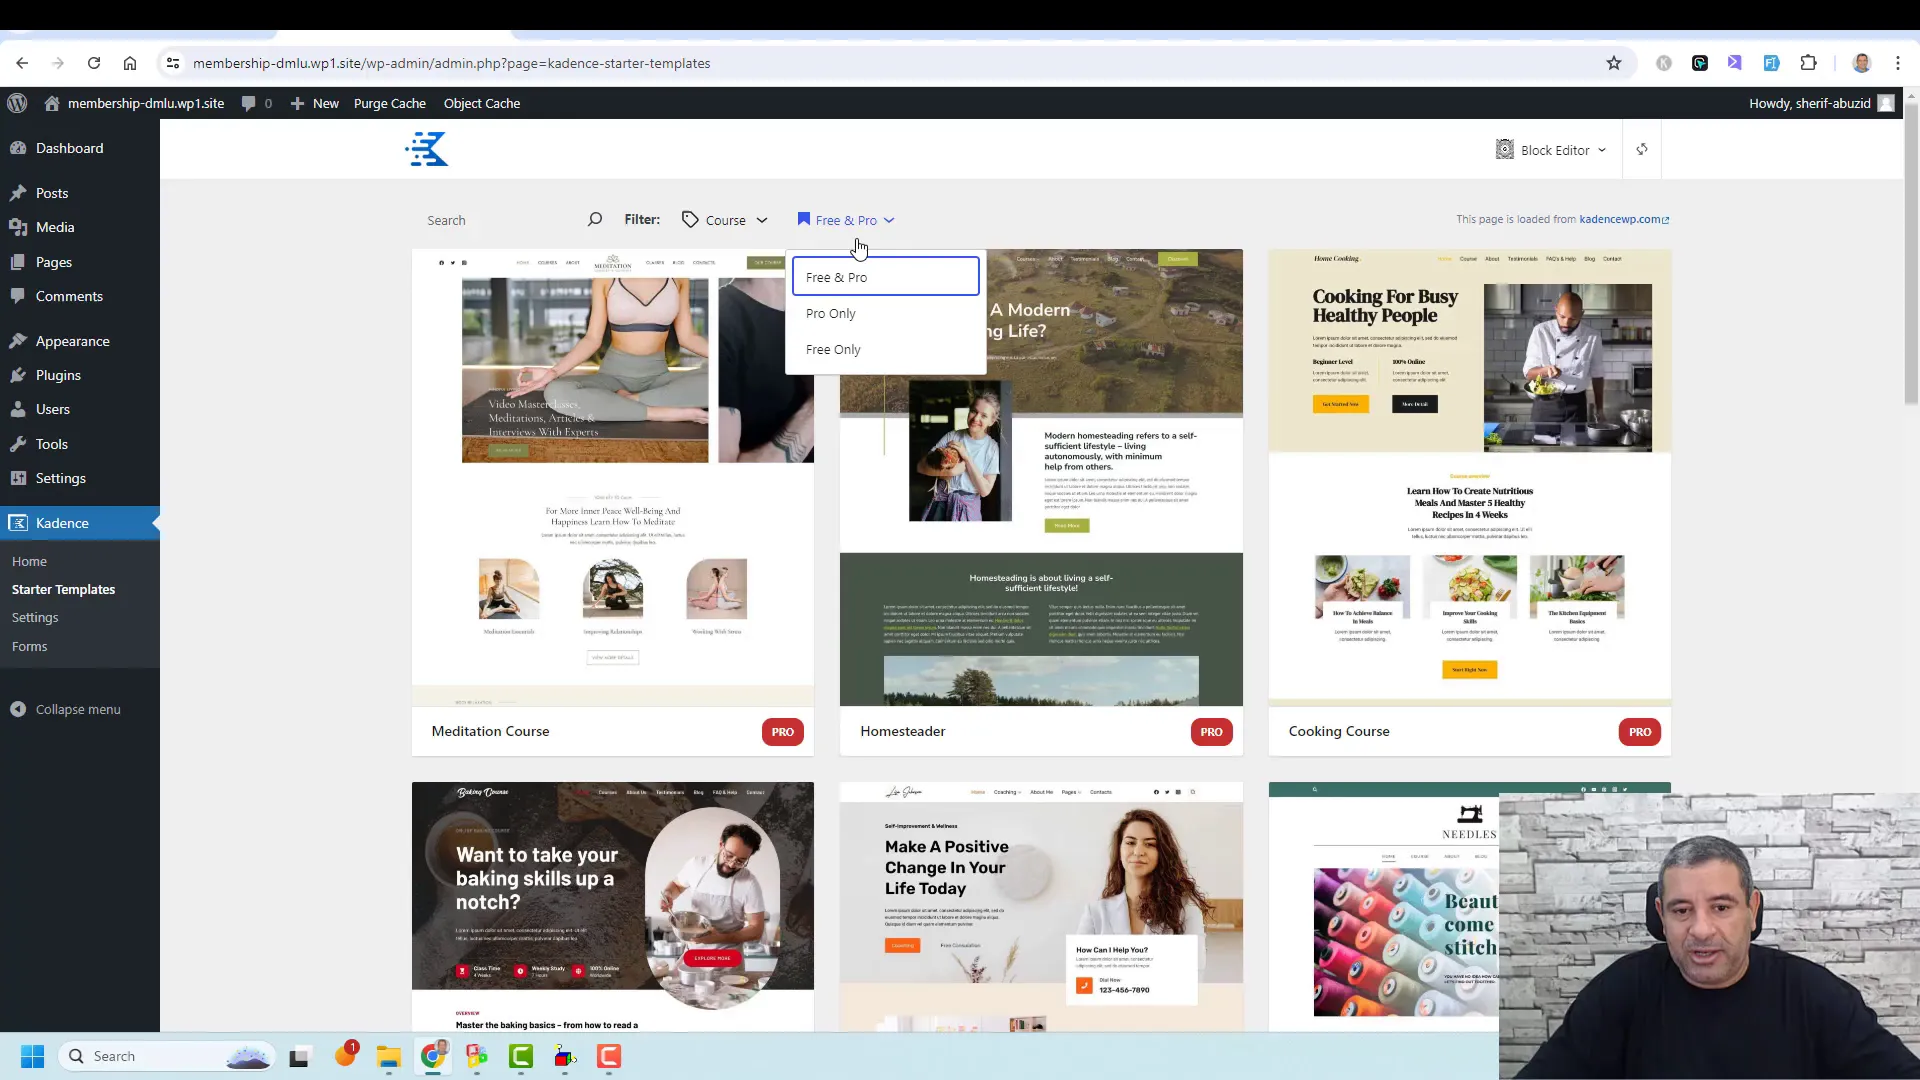Click the star/bookmark icon in browser toolbar

1613,62
